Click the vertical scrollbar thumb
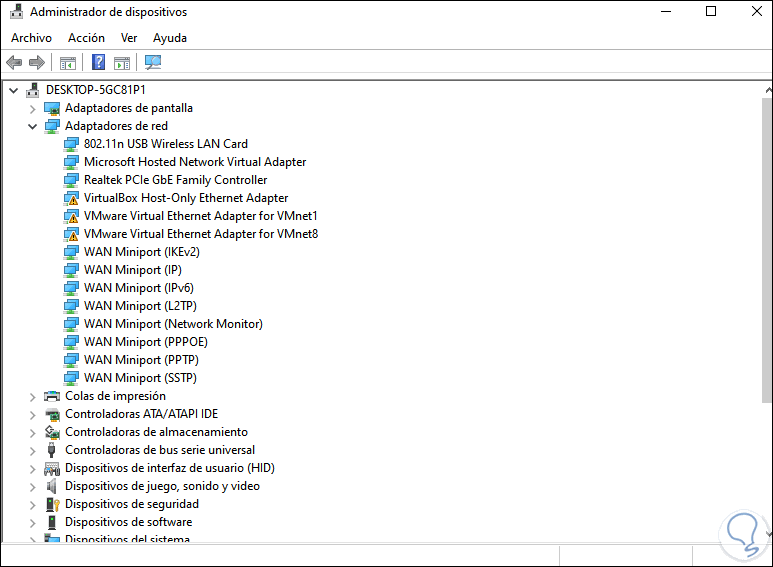Viewport: 773px width, 567px height. tap(767, 250)
